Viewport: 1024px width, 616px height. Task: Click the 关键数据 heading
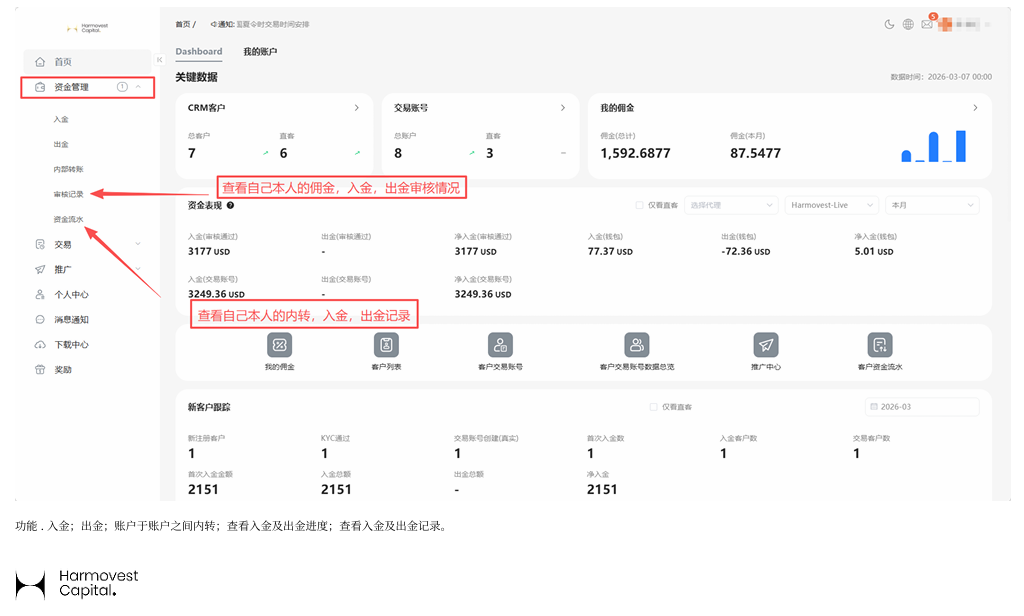coord(197,77)
